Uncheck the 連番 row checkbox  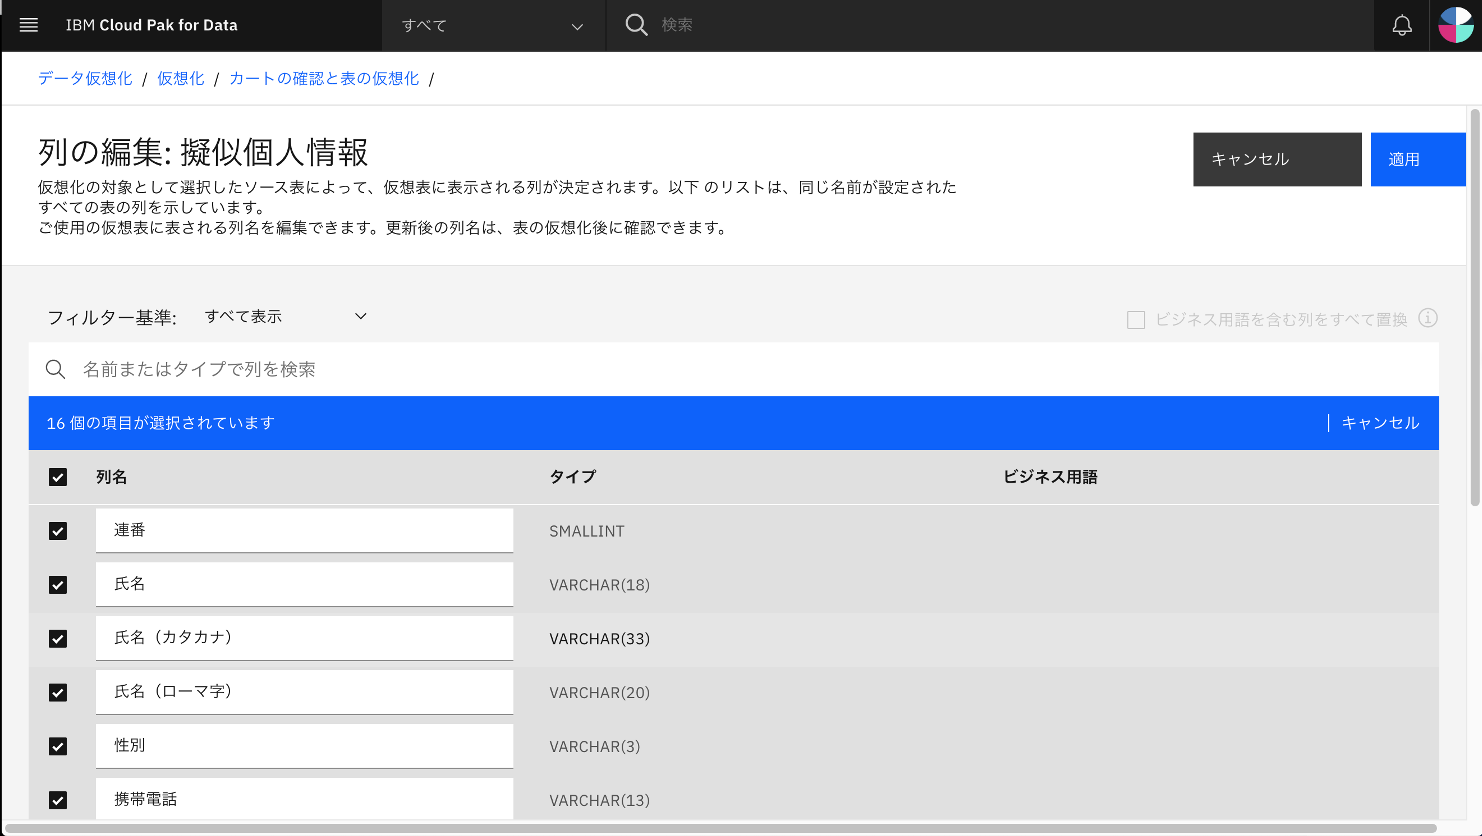pos(58,531)
